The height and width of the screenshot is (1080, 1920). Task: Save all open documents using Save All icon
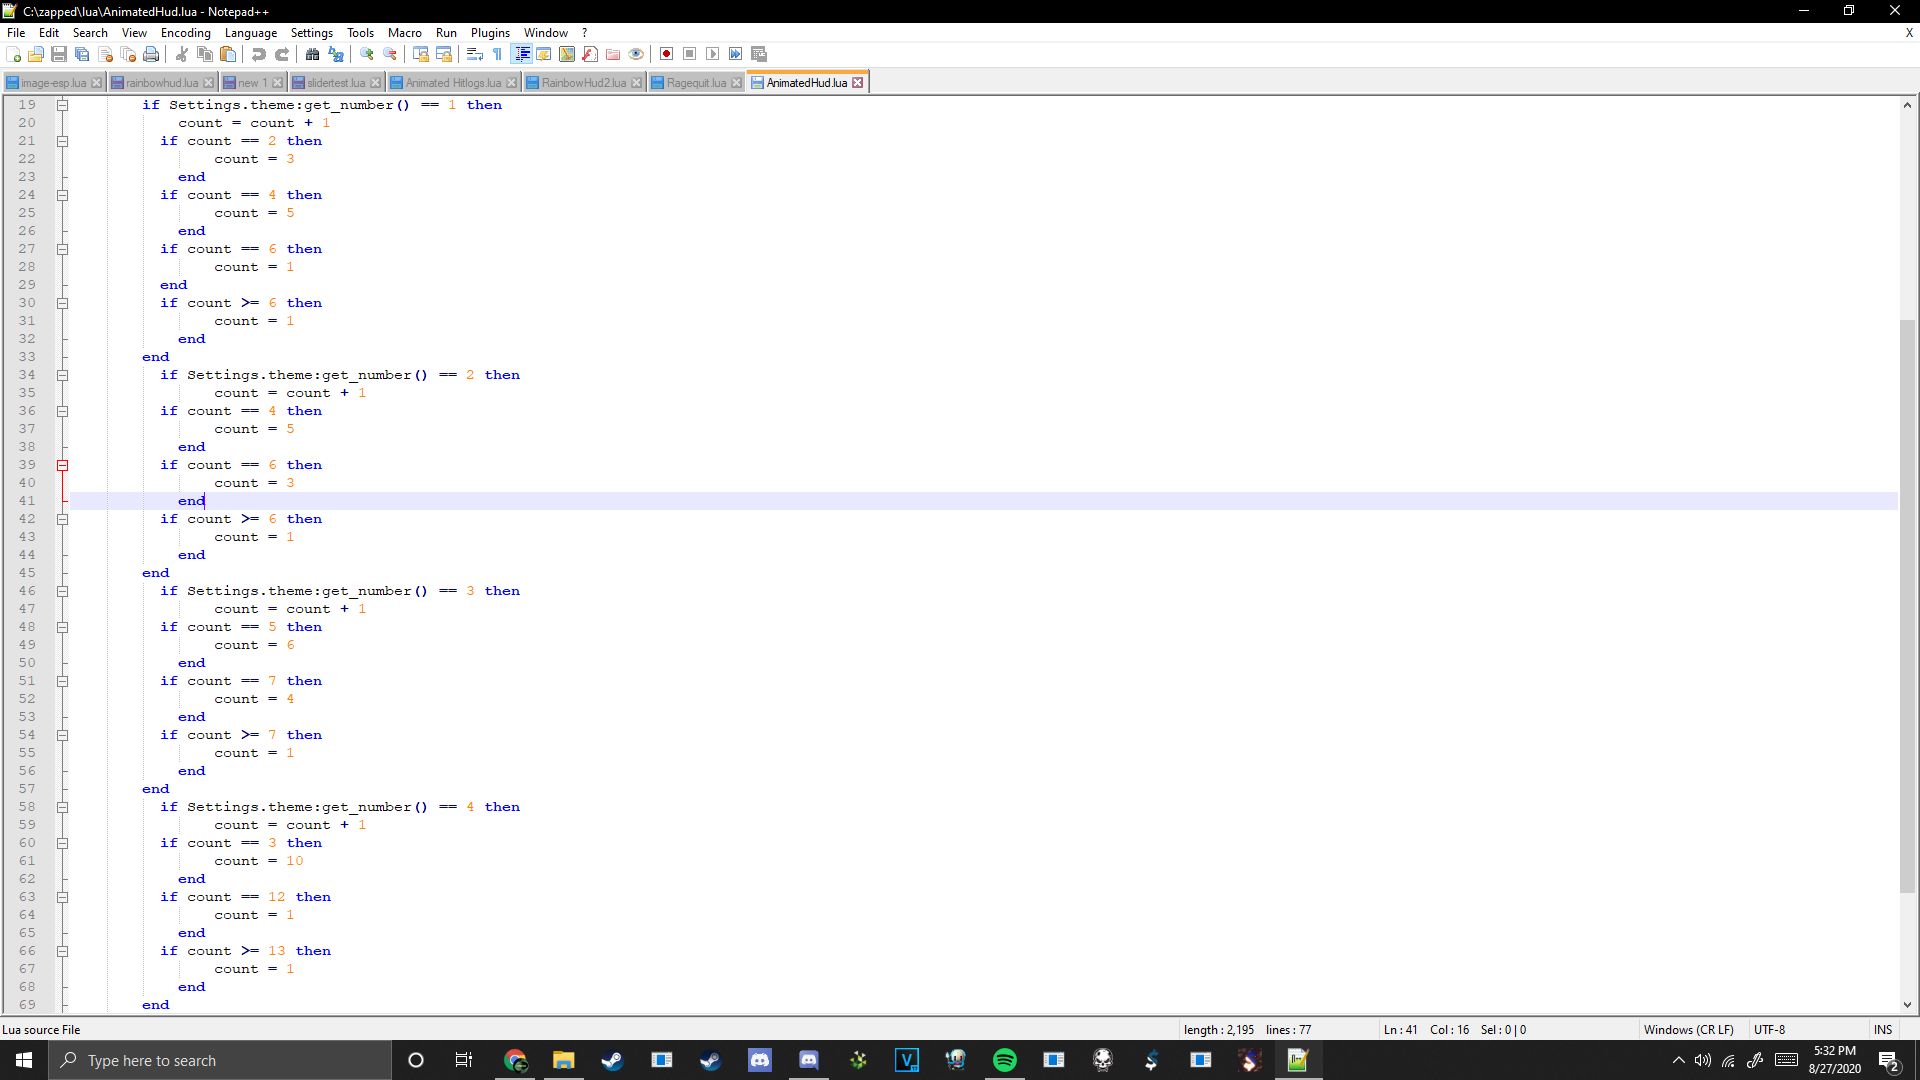coord(82,54)
